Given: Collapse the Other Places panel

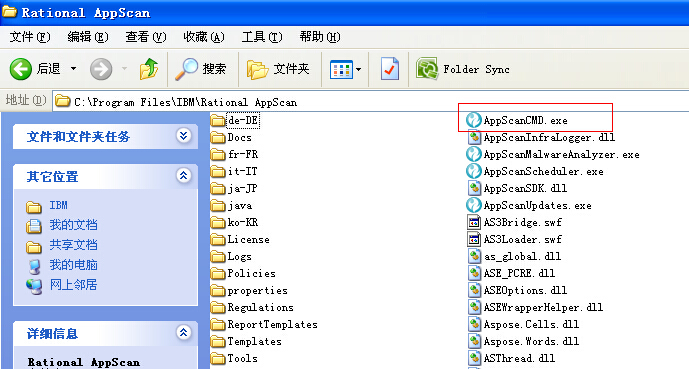Looking at the screenshot, I should pyautogui.click(x=183, y=176).
